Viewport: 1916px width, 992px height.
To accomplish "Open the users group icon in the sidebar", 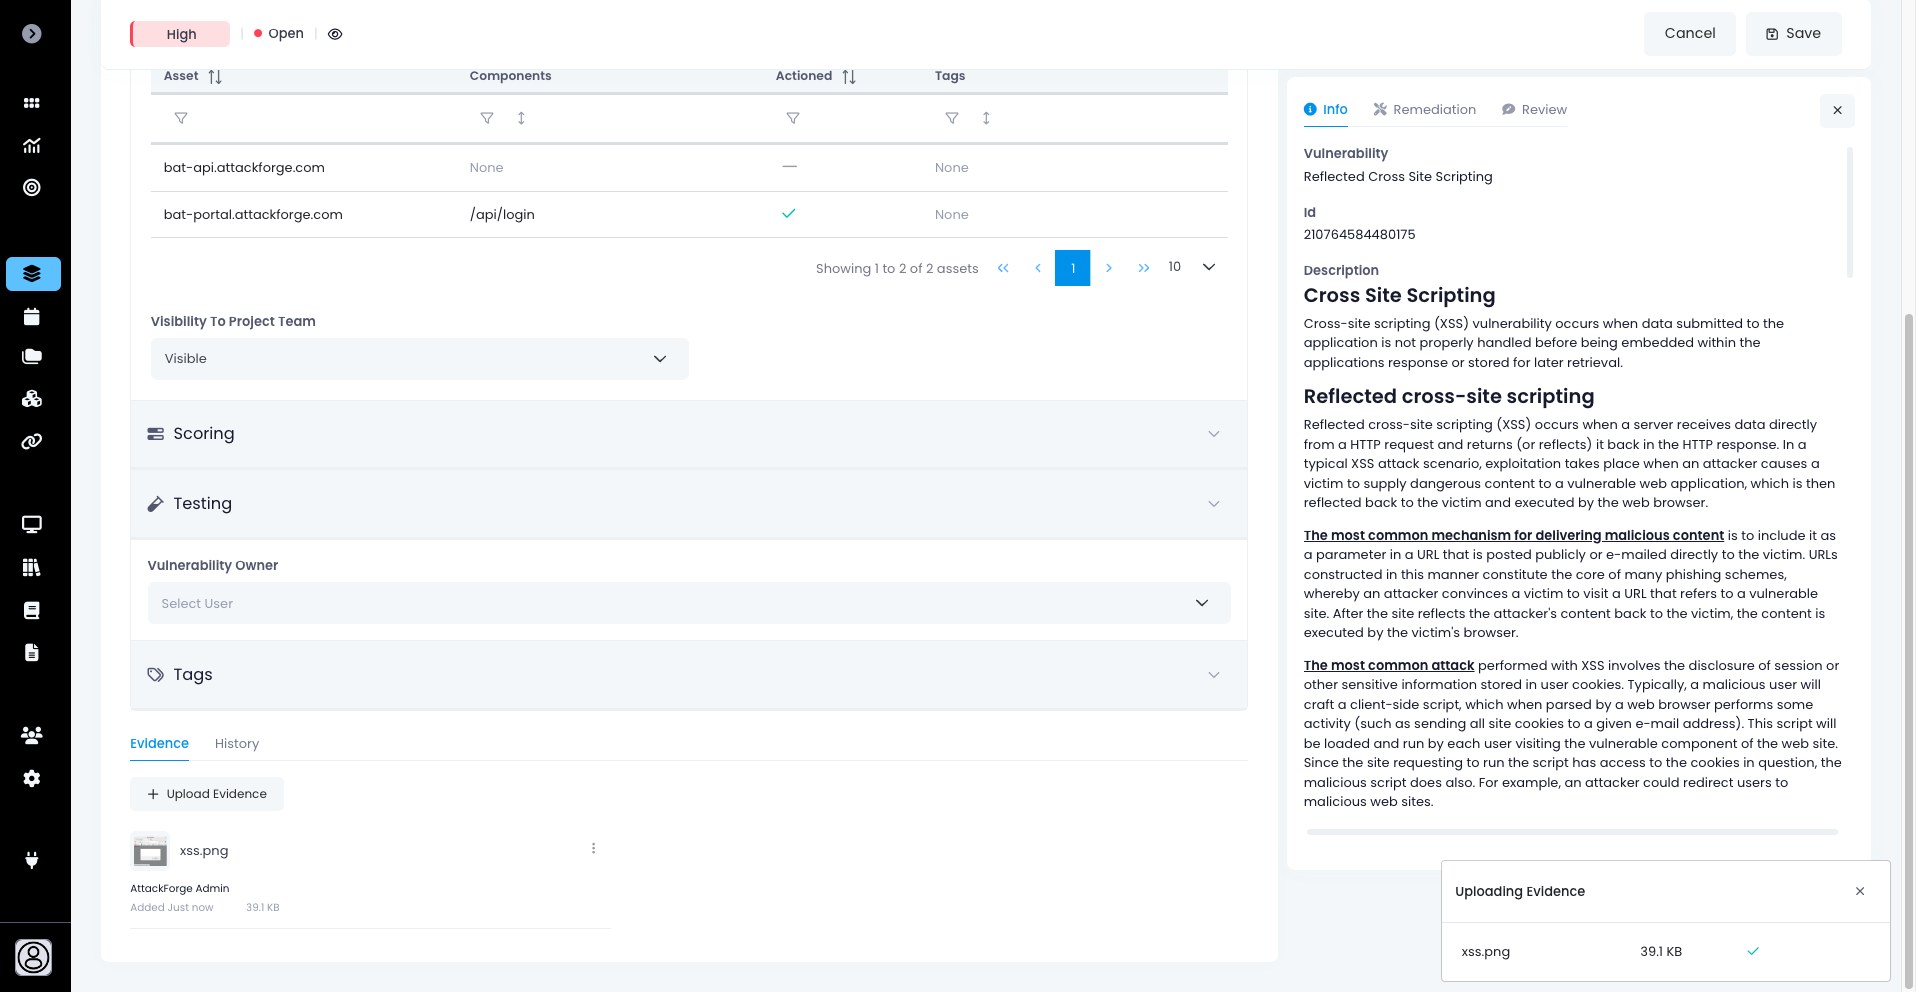I will 32,735.
